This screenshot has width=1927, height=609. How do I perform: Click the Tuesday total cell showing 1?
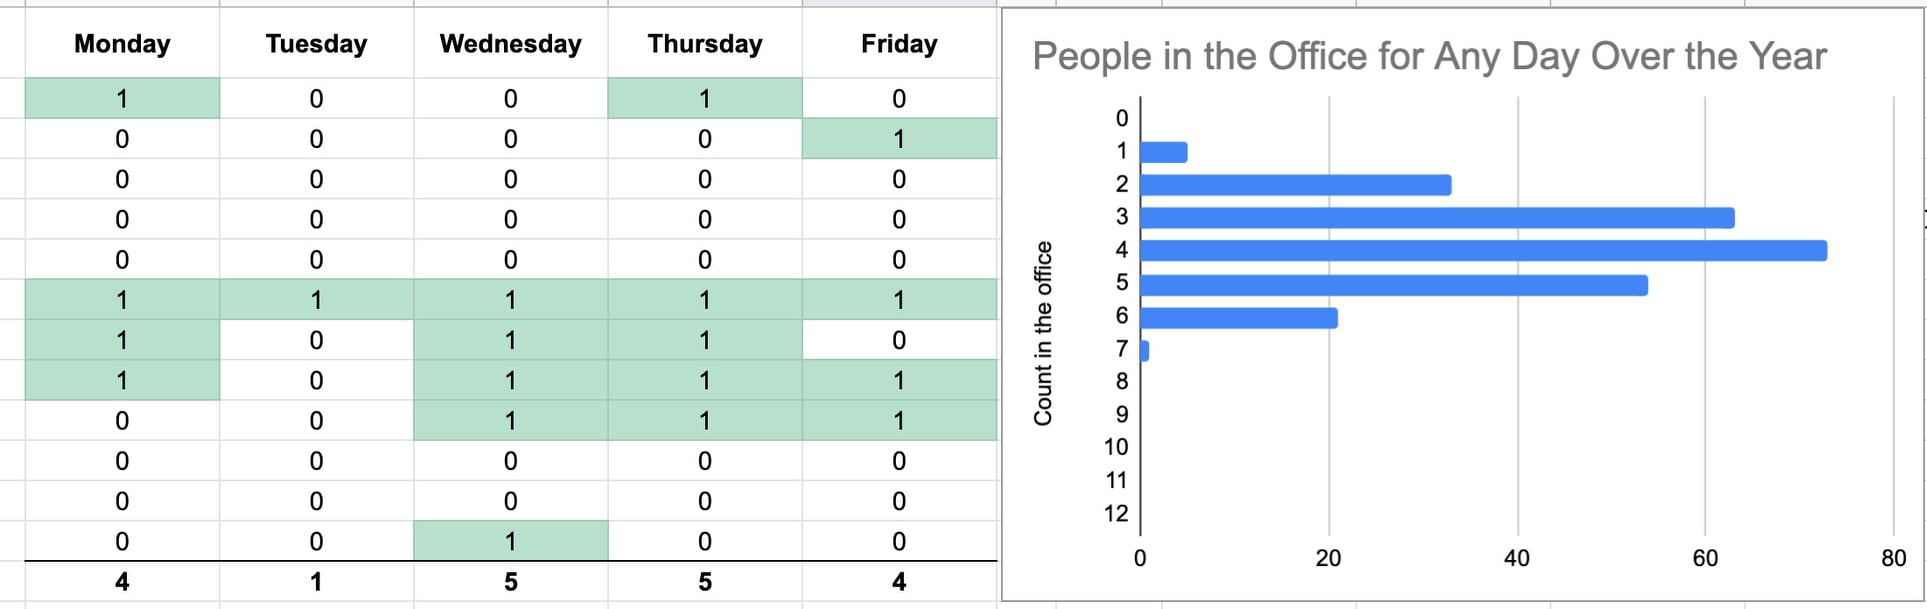pyautogui.click(x=316, y=582)
